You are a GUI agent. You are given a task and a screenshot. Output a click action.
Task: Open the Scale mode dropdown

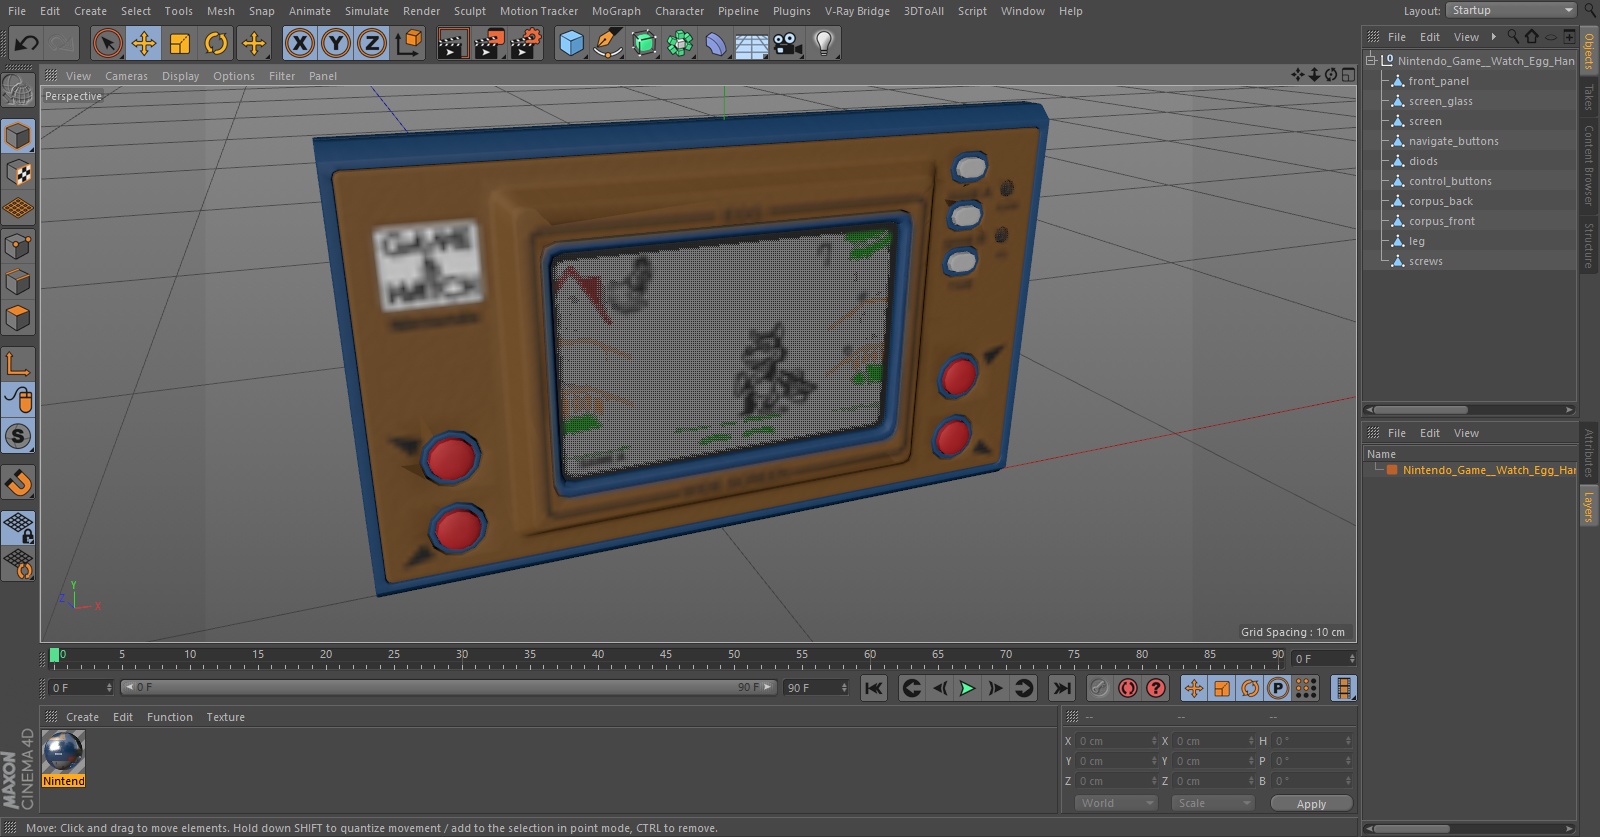point(1212,803)
